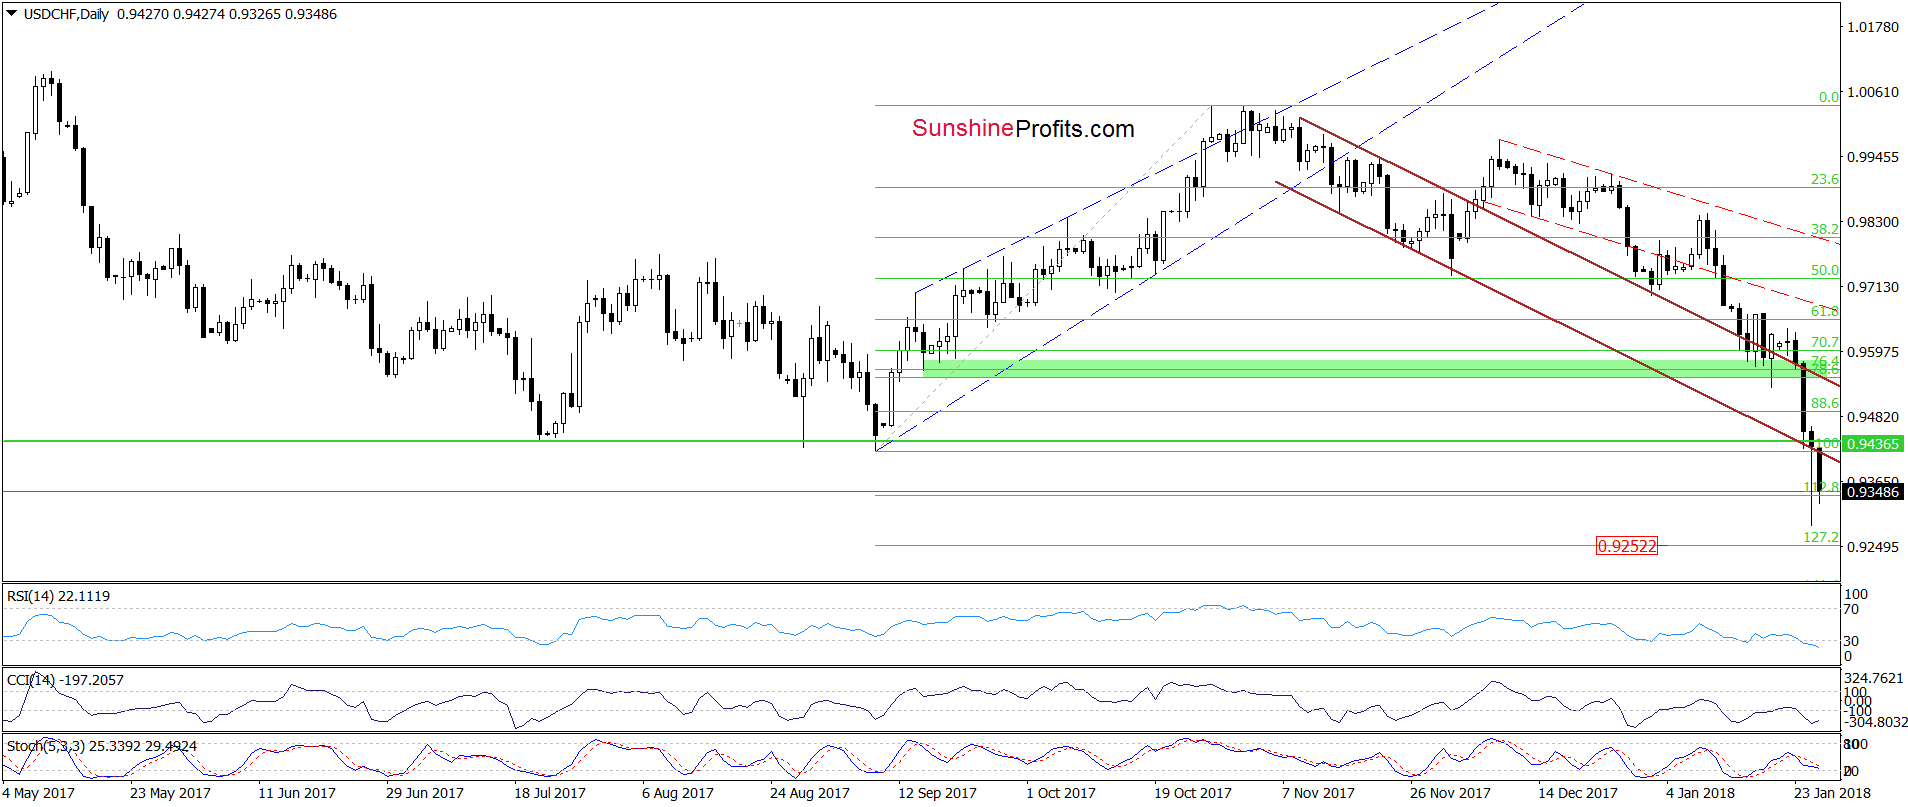The width and height of the screenshot is (1908, 807).
Task: Click the 127.2 Fibonacci extension label
Action: 1821,537
